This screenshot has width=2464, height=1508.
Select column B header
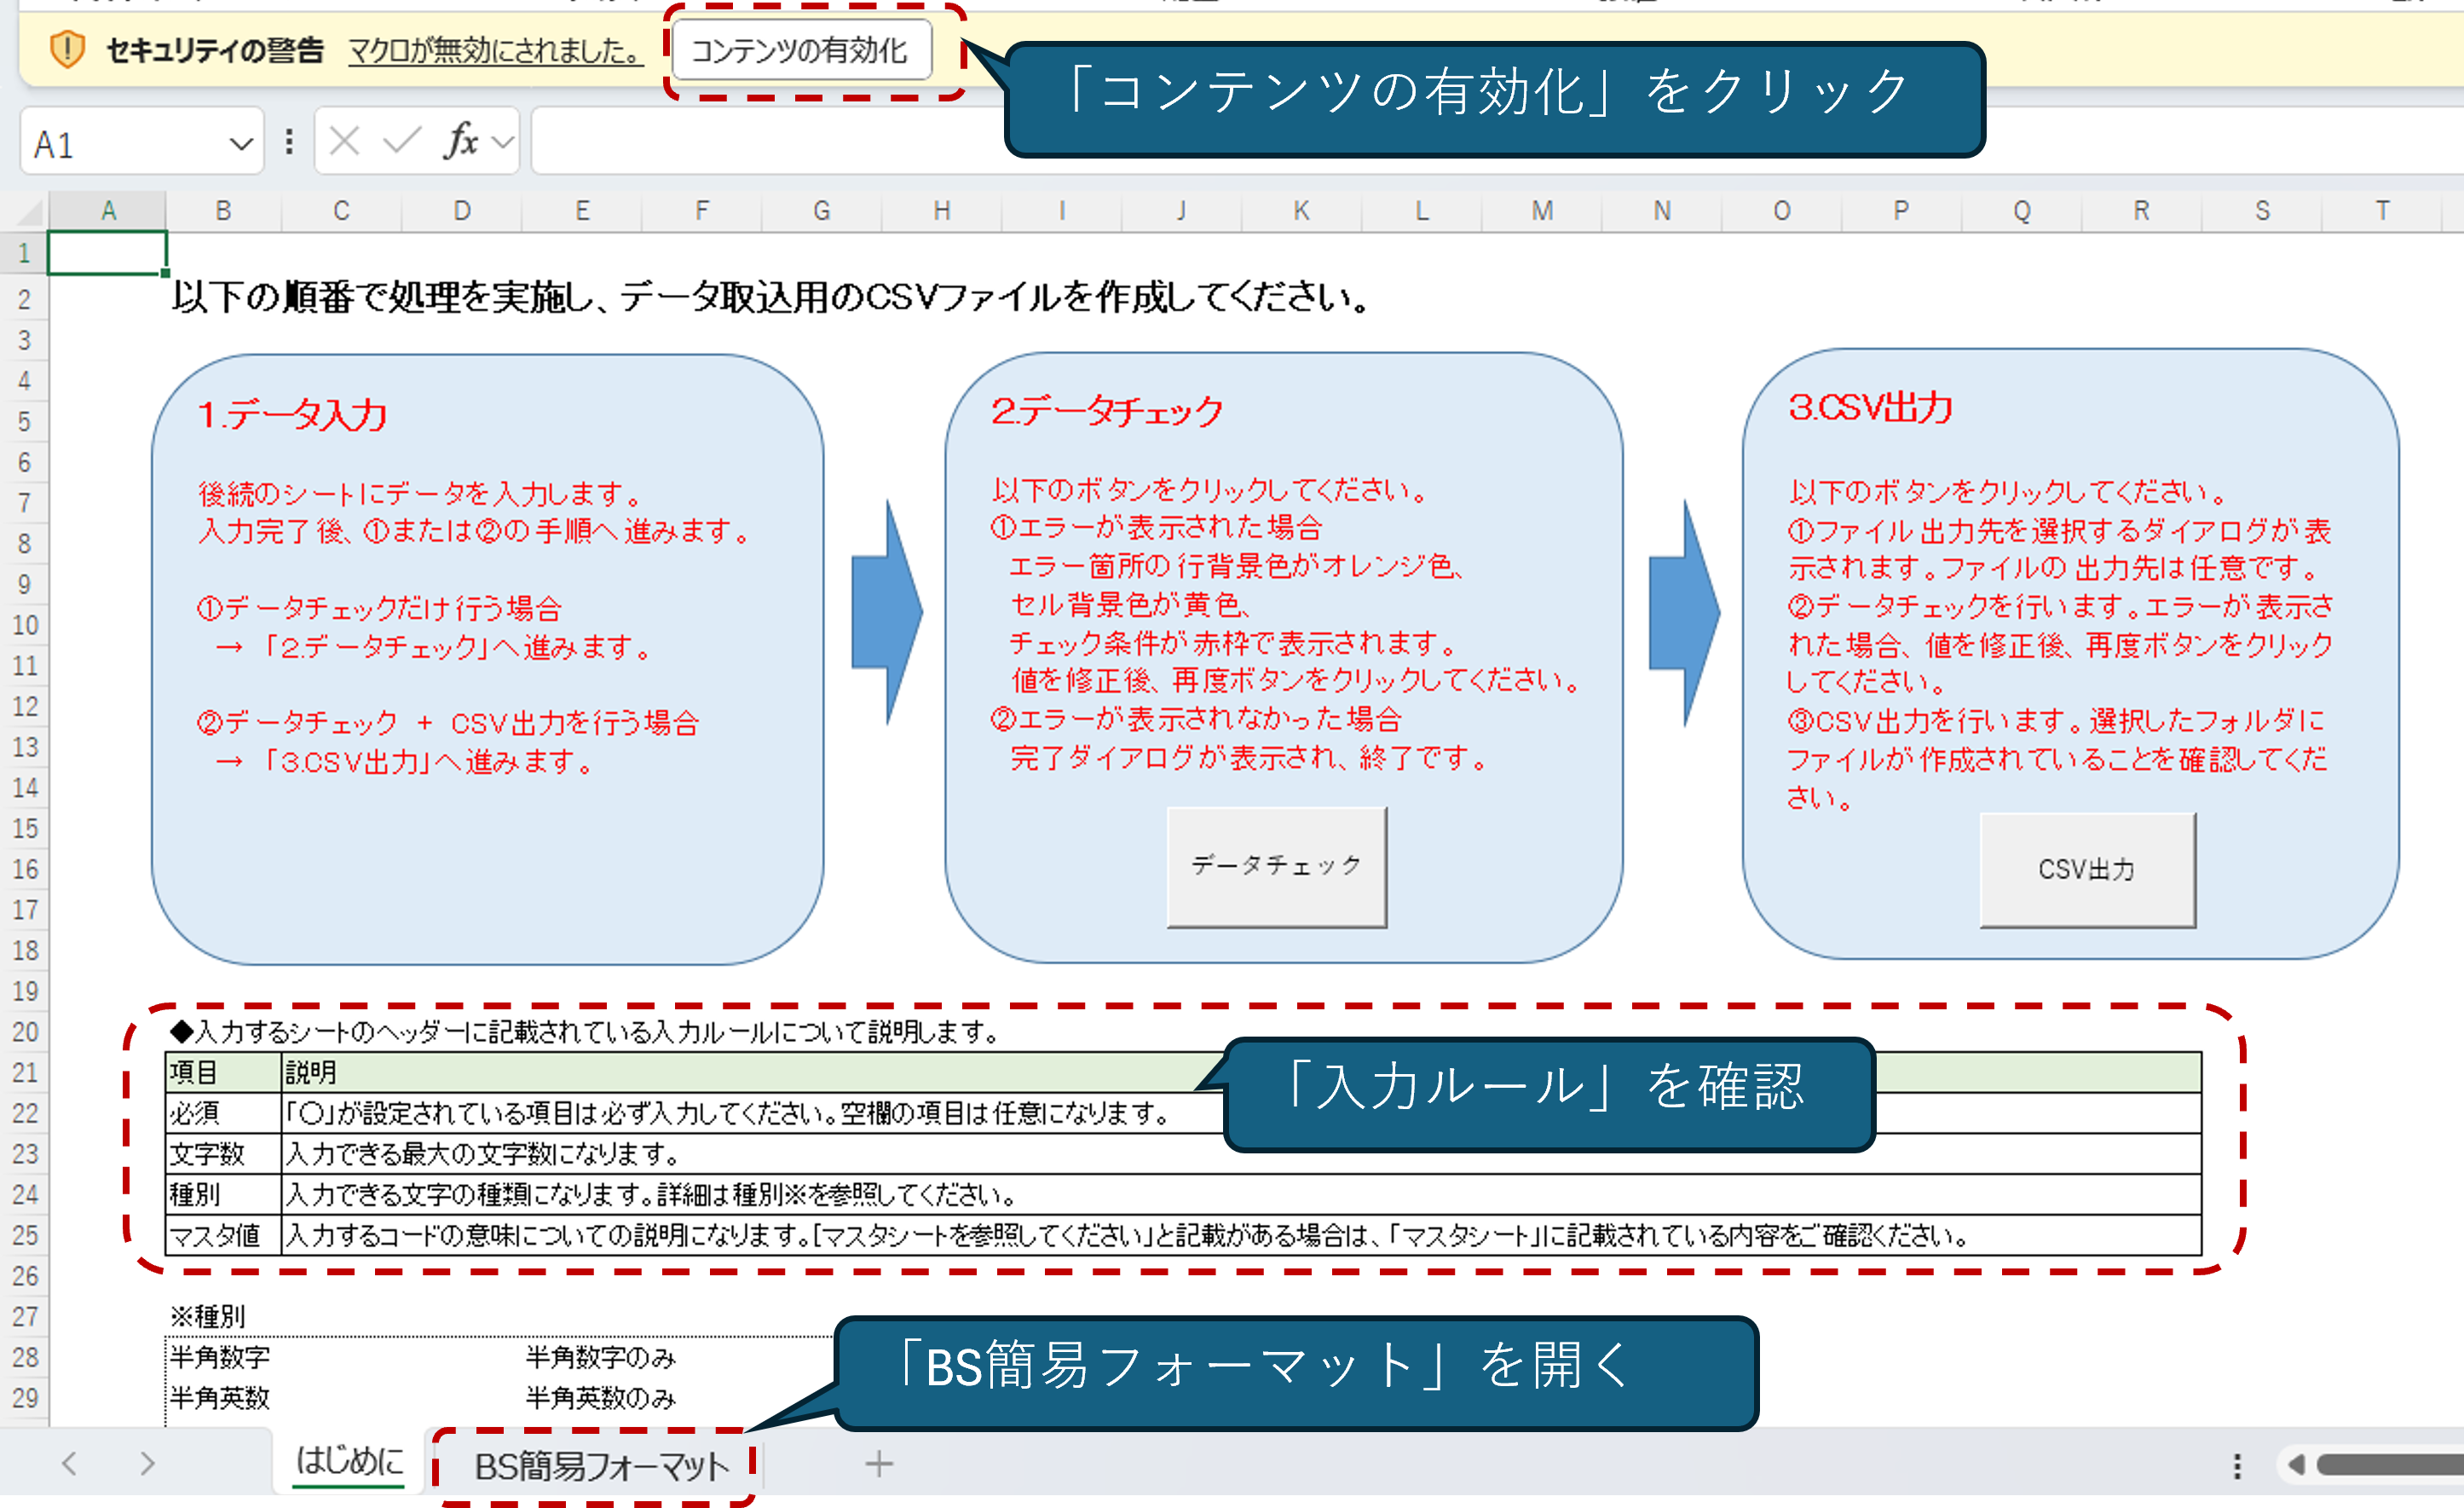pos(223,211)
